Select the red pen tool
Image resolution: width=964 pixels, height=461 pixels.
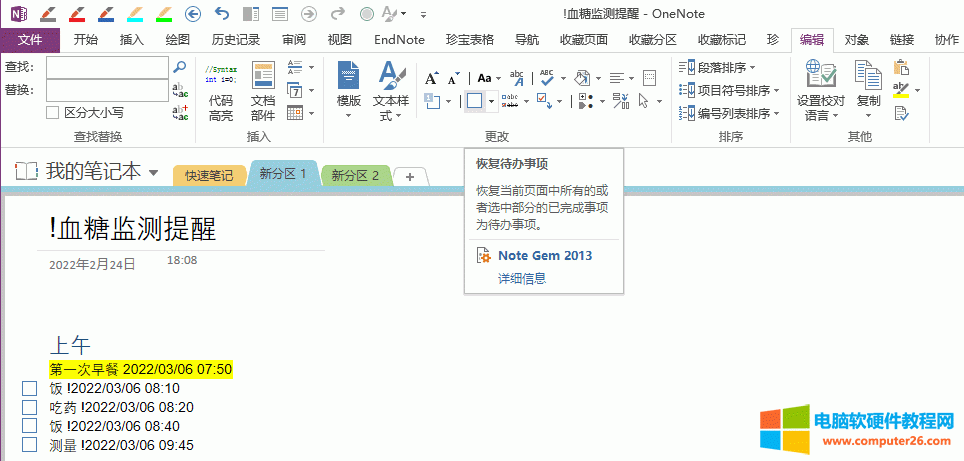(x=77, y=13)
